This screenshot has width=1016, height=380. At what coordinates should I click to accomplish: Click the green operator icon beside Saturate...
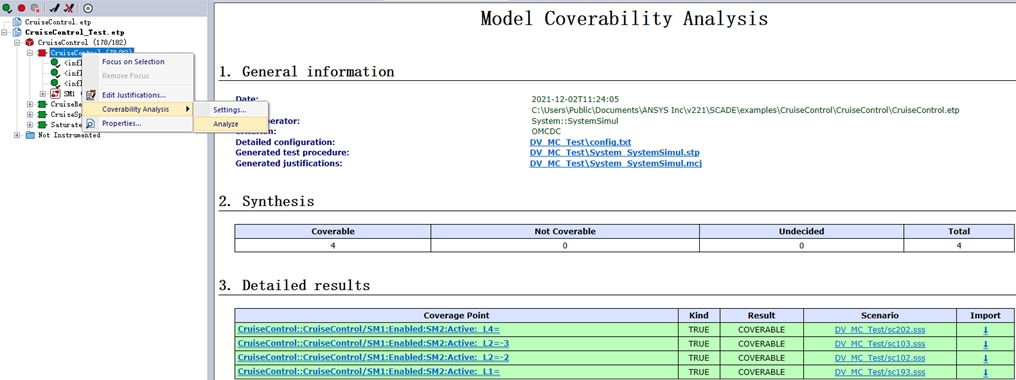pyautogui.click(x=42, y=125)
